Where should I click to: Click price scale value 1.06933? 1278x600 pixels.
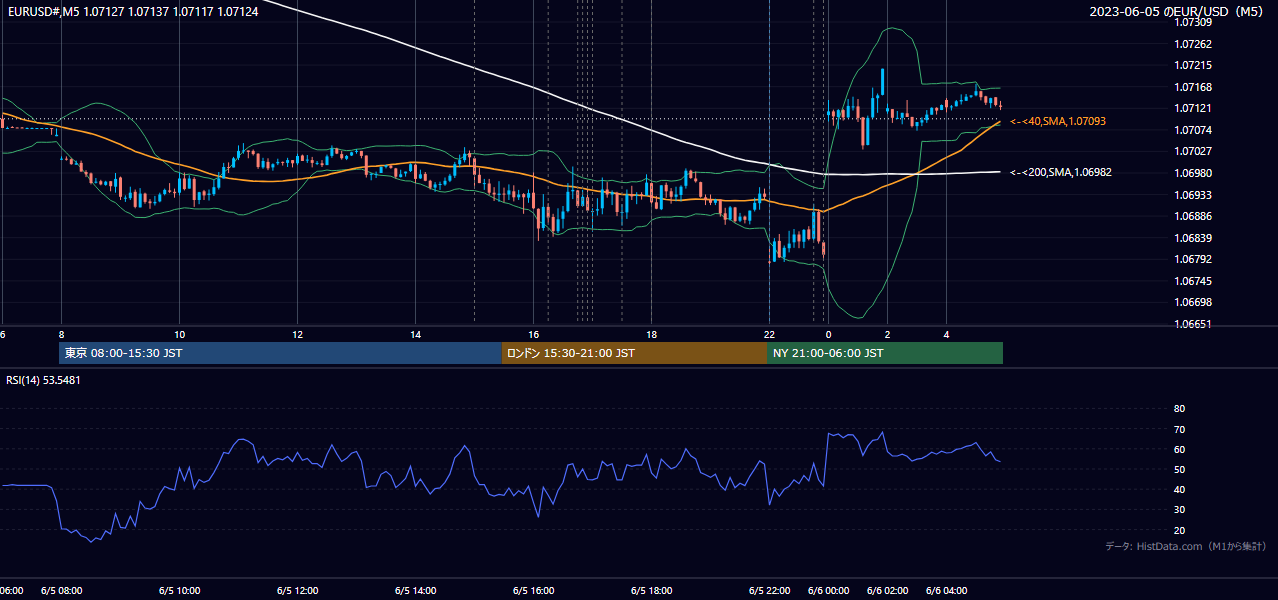1192,195
